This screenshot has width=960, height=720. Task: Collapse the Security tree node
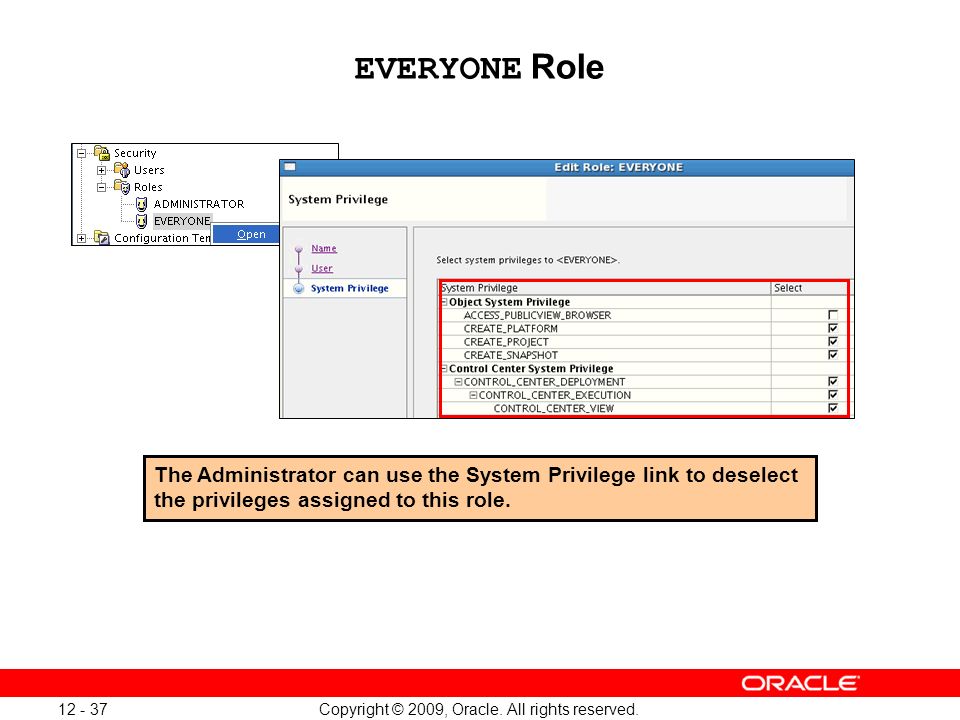click(81, 153)
